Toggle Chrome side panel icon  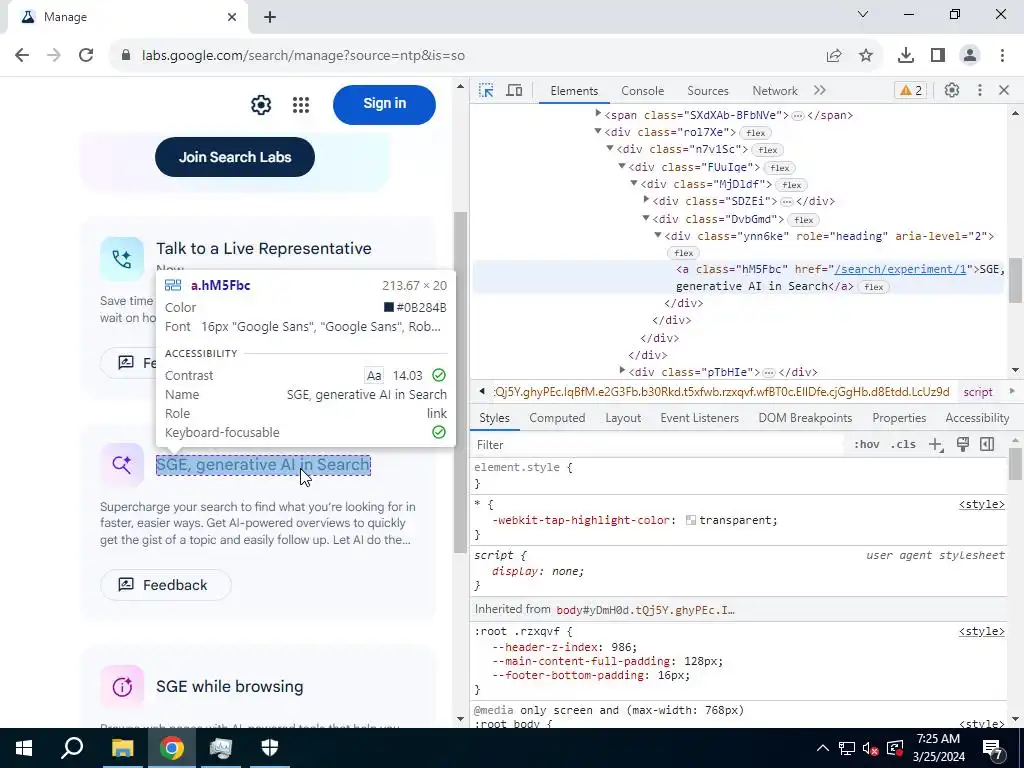(938, 56)
